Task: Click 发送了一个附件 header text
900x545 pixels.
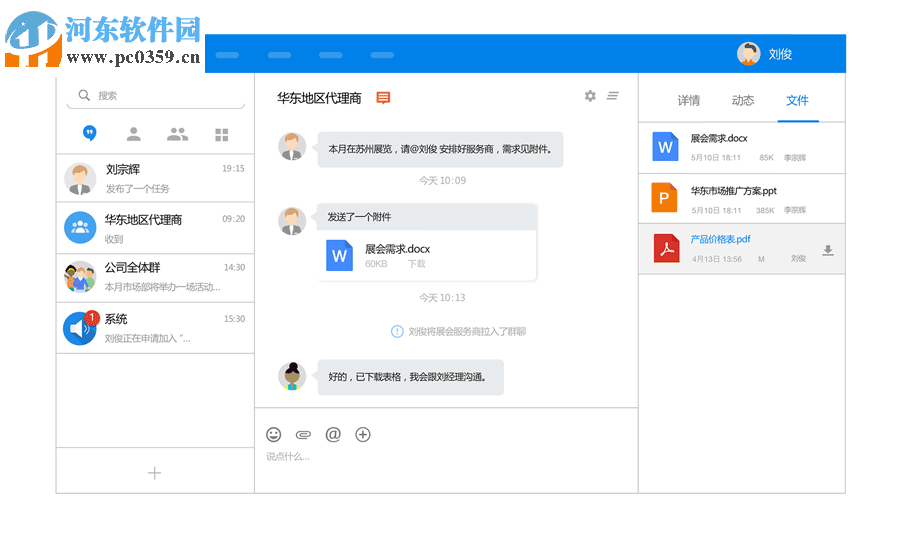Action: [359, 217]
